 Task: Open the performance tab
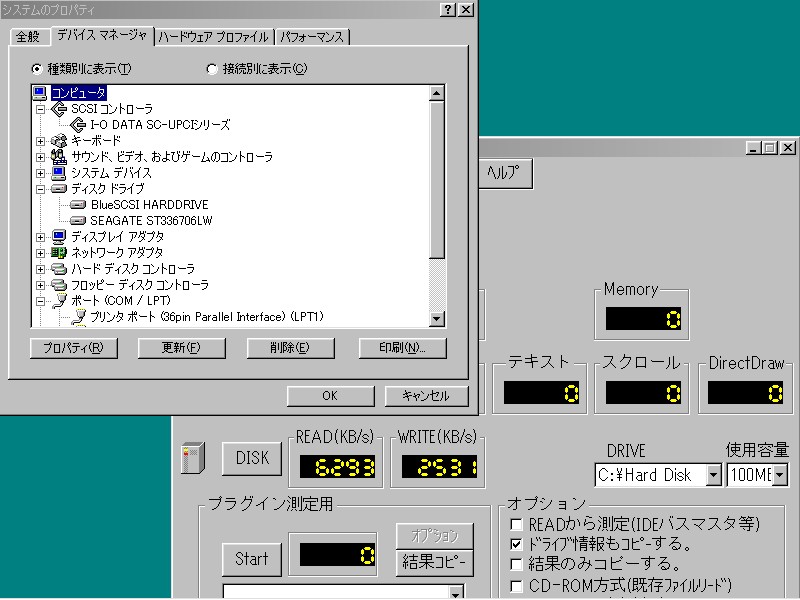(x=311, y=37)
